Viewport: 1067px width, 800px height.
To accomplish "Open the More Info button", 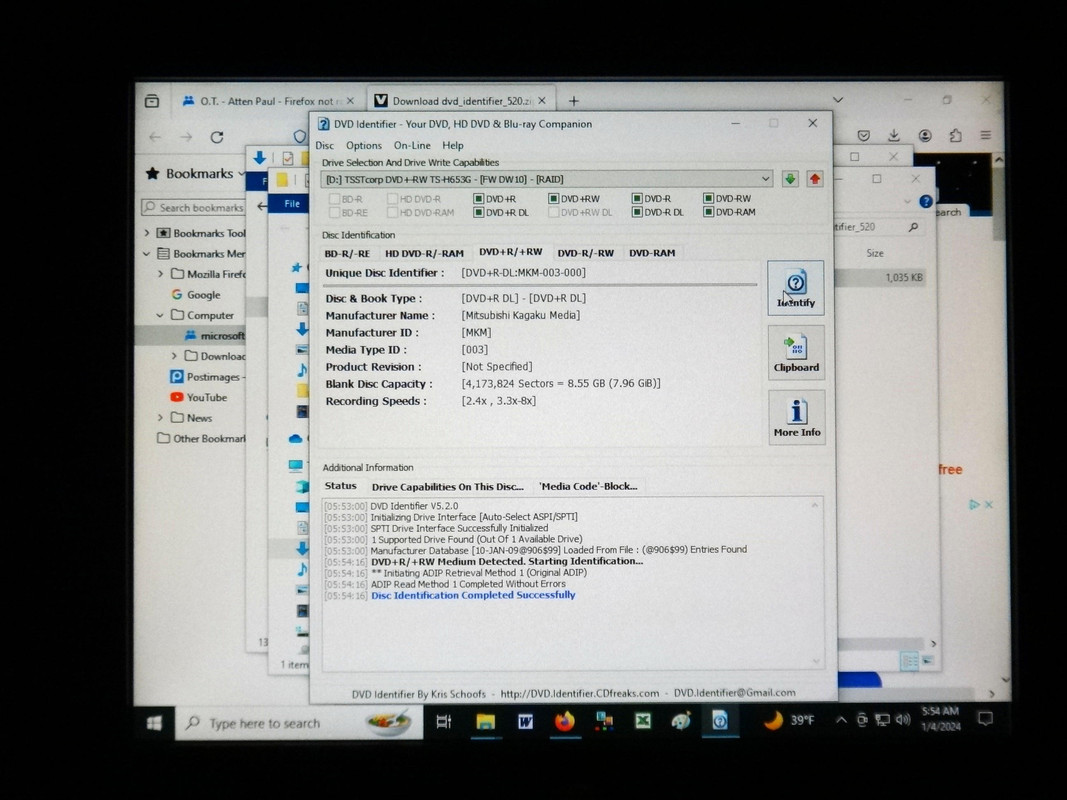I will [797, 417].
